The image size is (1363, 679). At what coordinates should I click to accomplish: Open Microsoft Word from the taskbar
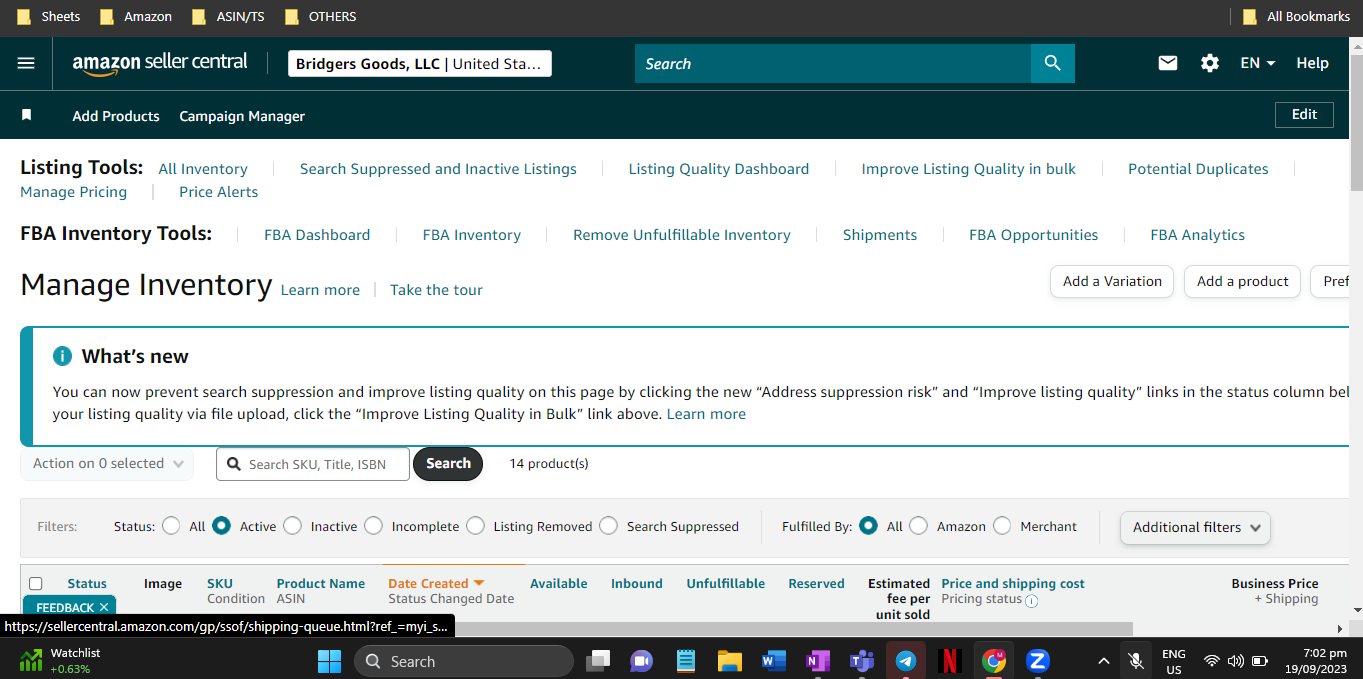coord(773,661)
